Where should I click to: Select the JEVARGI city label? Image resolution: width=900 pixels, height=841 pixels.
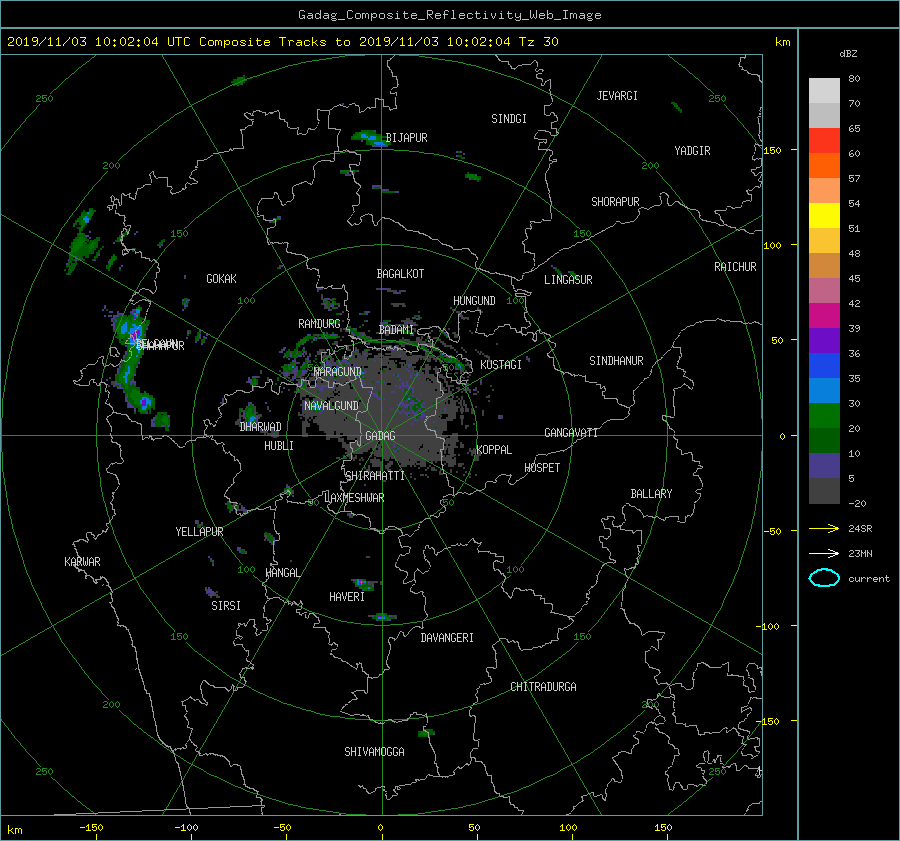click(x=617, y=96)
